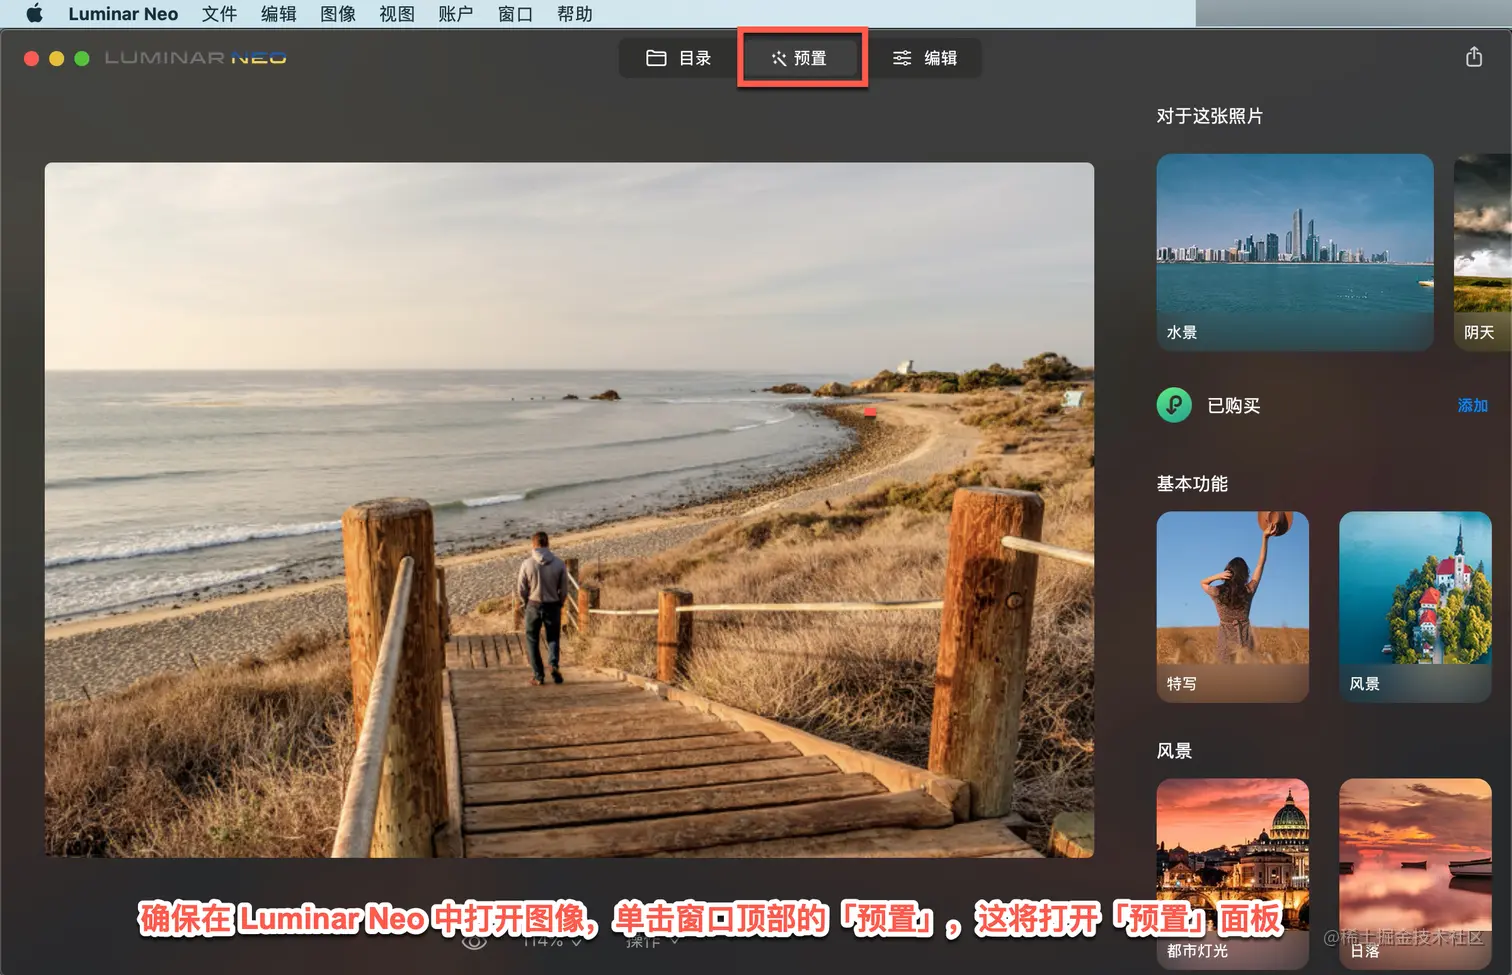The height and width of the screenshot is (975, 1512).
Task: Switch to the 编辑 tab
Action: (x=925, y=58)
